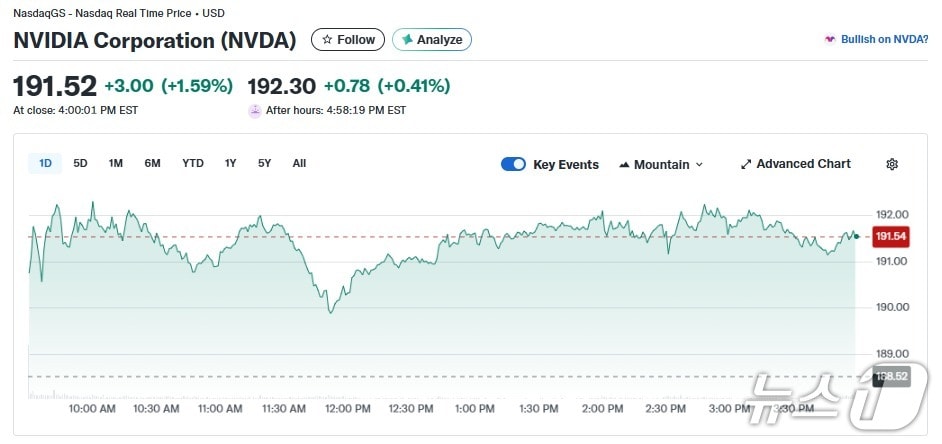
Task: Select the 5Y time range
Action: [x=265, y=163]
